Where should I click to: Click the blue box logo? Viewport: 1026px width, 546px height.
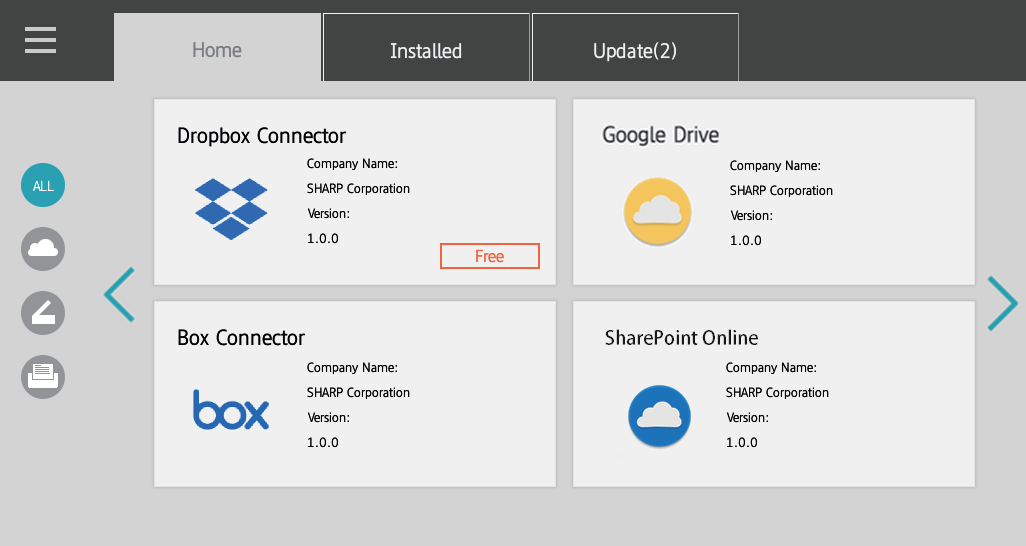coord(231,410)
